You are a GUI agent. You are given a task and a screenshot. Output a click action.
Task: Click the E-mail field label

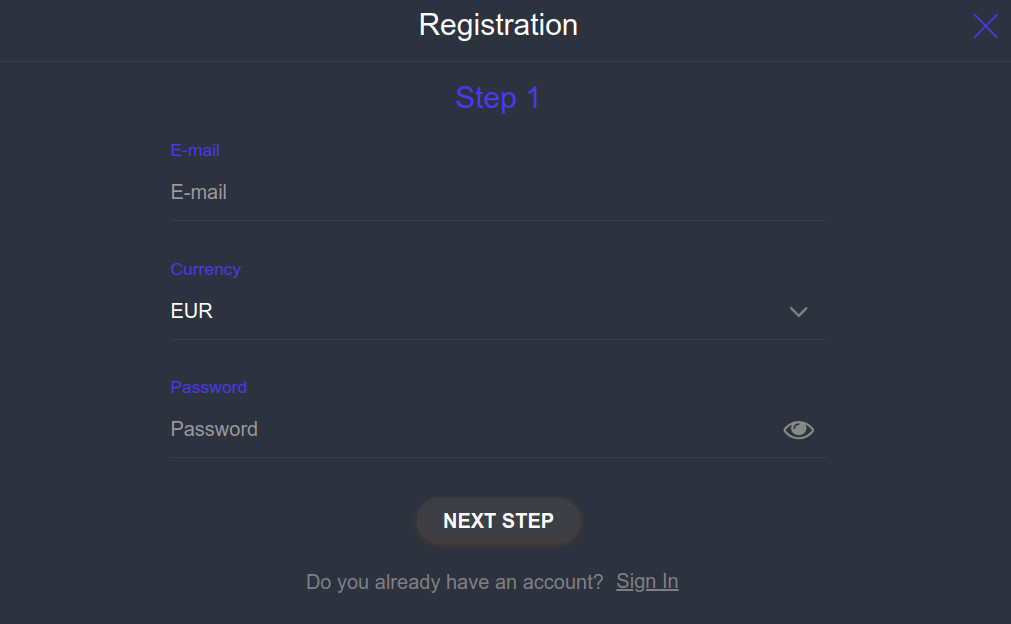(x=195, y=150)
